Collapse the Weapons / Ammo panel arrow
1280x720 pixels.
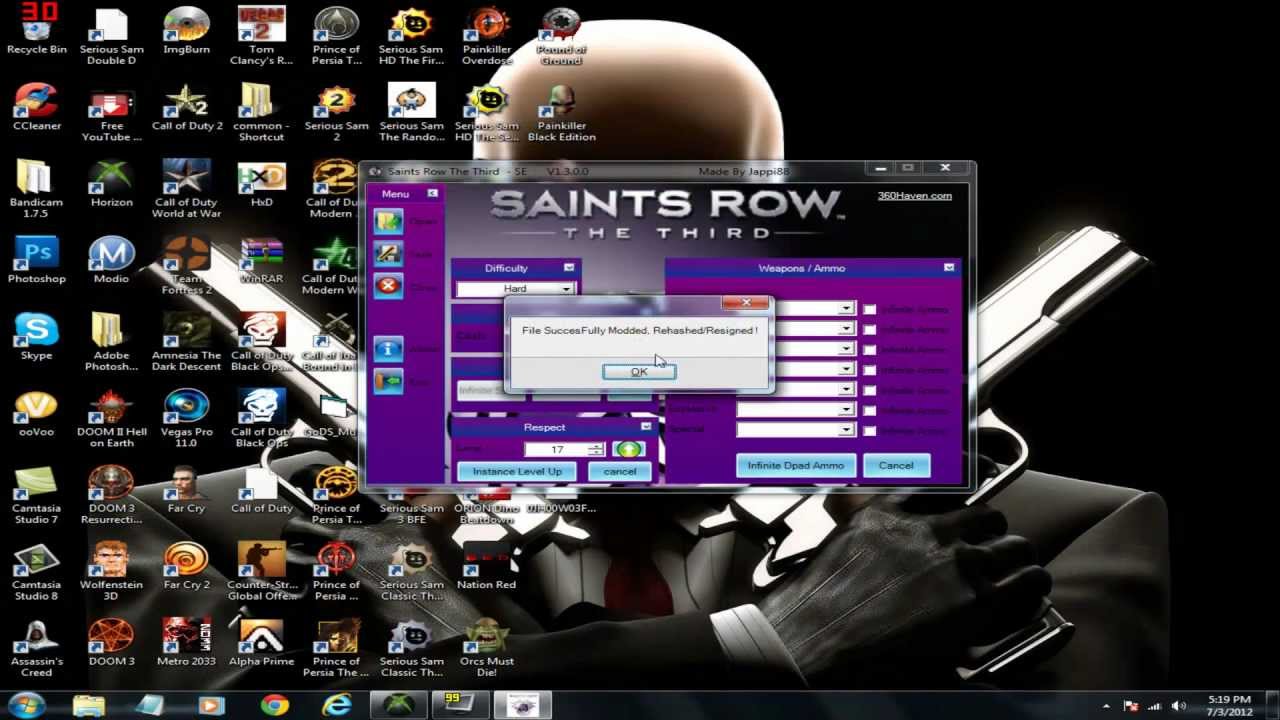tap(949, 268)
